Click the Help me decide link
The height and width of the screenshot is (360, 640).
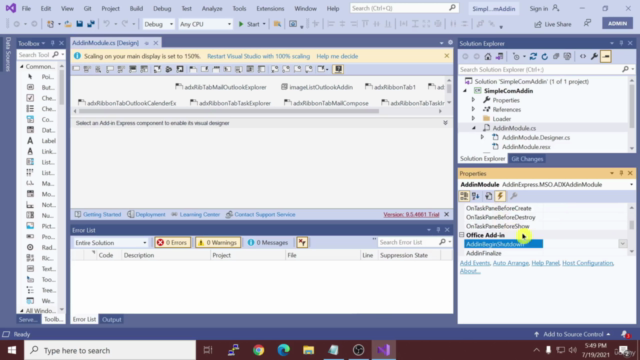coord(337,56)
